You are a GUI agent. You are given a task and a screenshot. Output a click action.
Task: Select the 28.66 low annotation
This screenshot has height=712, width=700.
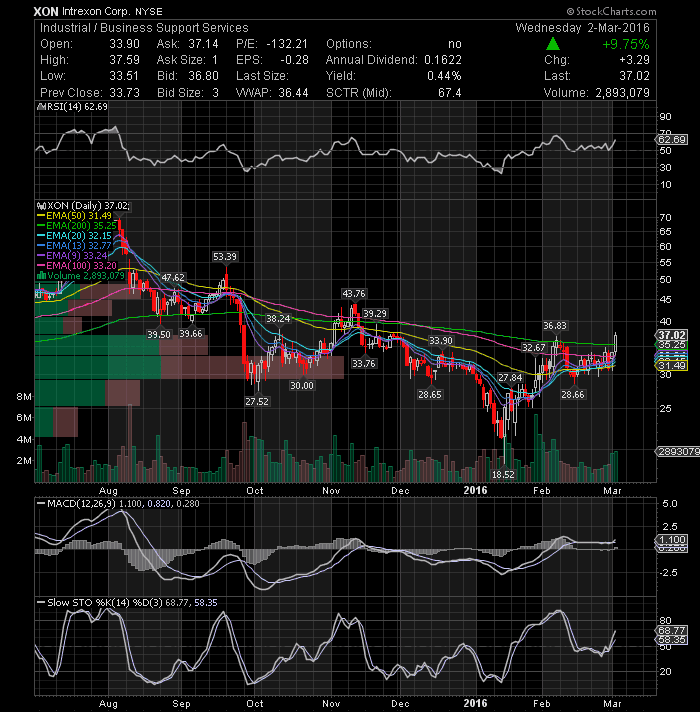(x=573, y=395)
